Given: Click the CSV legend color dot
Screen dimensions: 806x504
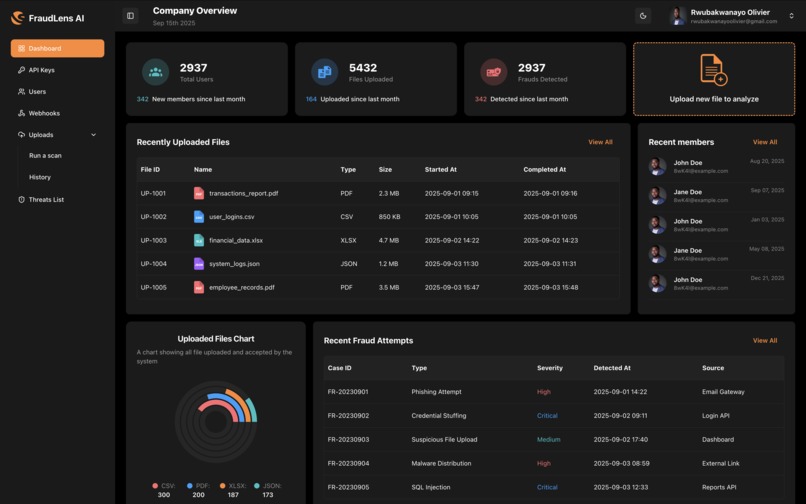Looking at the screenshot, I should [x=155, y=485].
